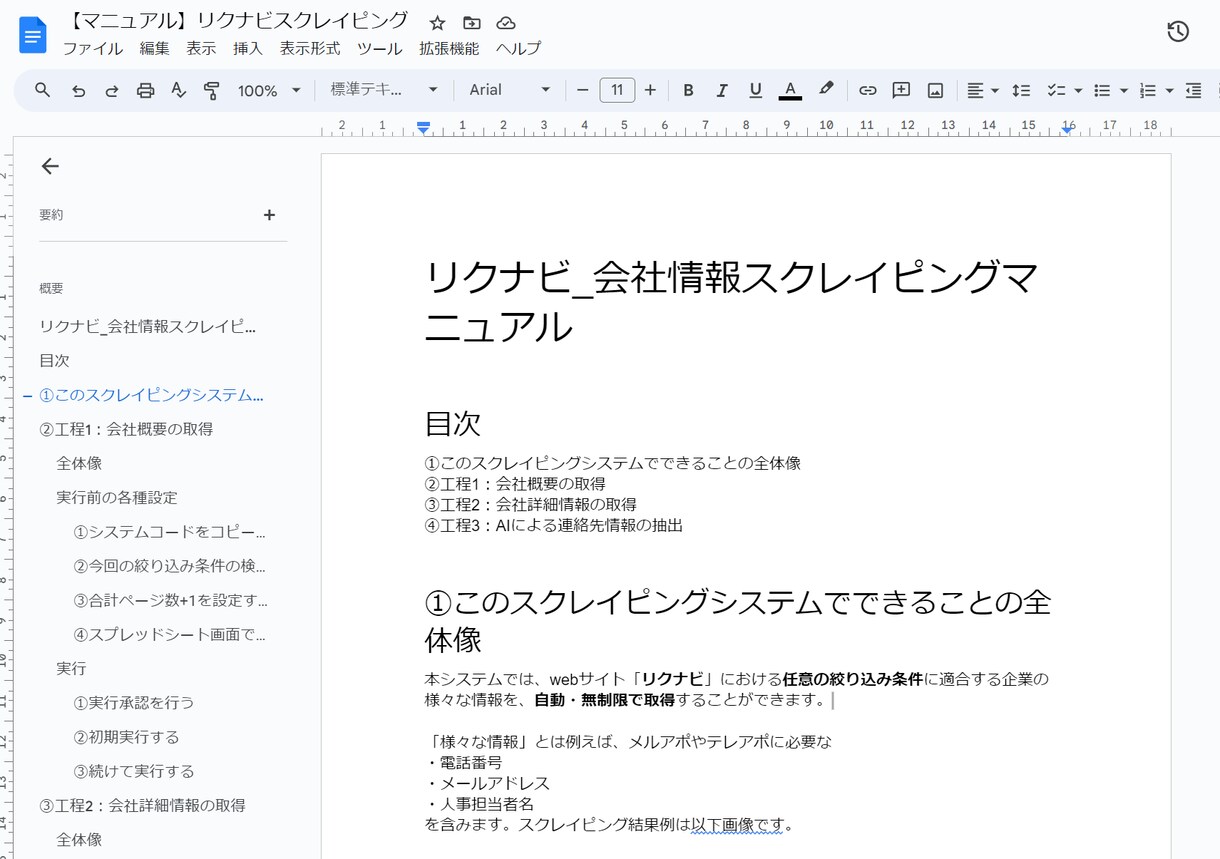Toggle bold formatting
Screen dimensions: 1220x859
[688, 90]
